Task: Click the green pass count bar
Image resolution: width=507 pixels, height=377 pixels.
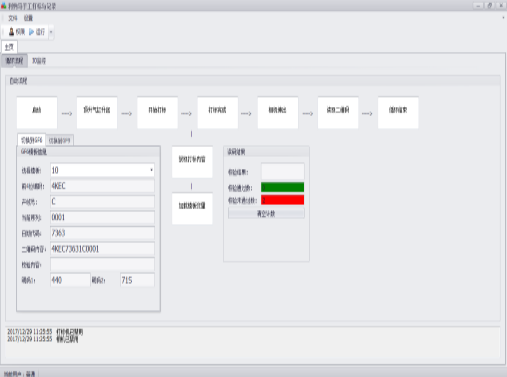Action: tap(282, 187)
